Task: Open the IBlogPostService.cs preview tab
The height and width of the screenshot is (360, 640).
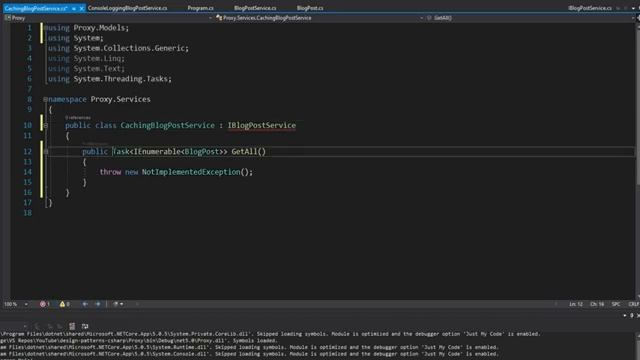Action: pos(590,8)
